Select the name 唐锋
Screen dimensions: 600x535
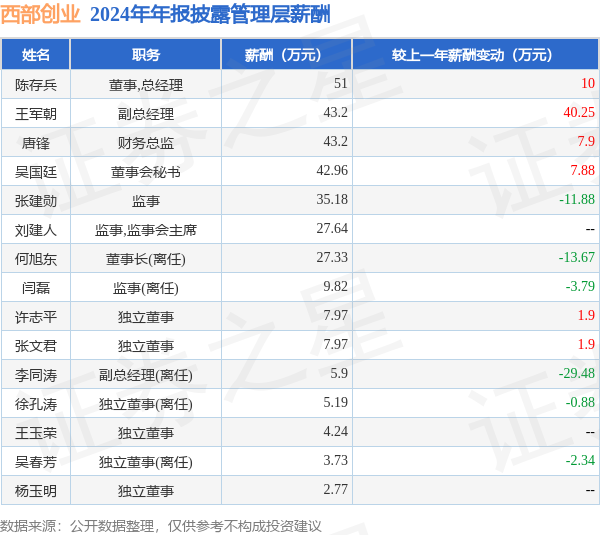tap(36, 143)
